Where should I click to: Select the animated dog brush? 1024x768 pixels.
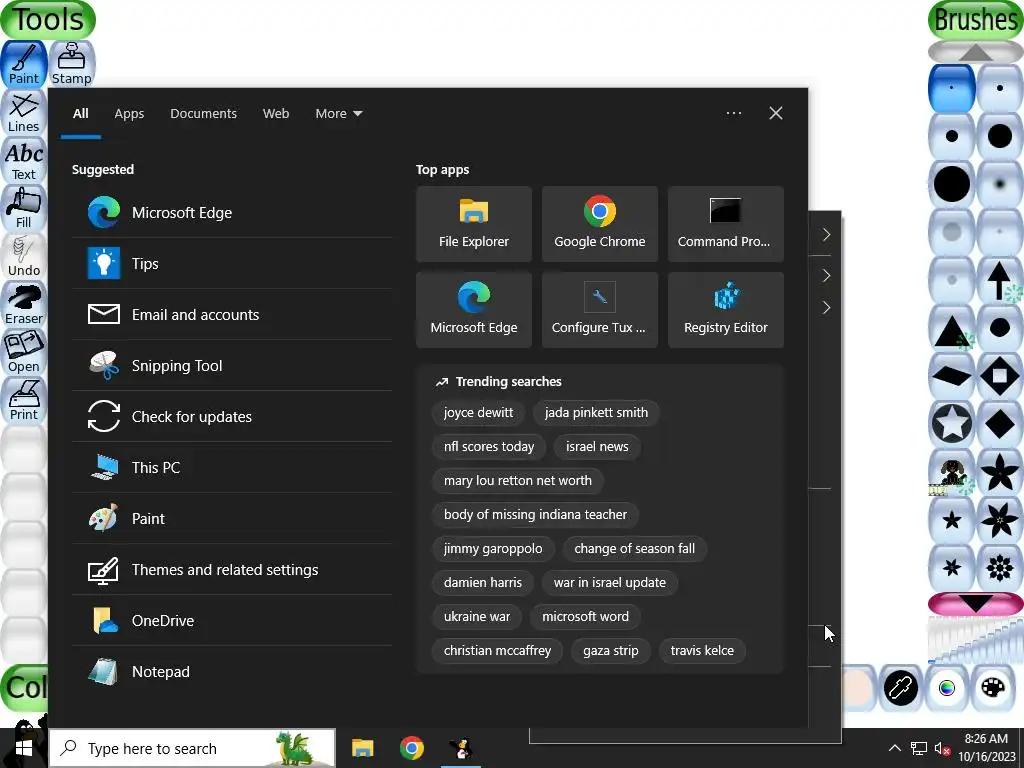pos(952,472)
